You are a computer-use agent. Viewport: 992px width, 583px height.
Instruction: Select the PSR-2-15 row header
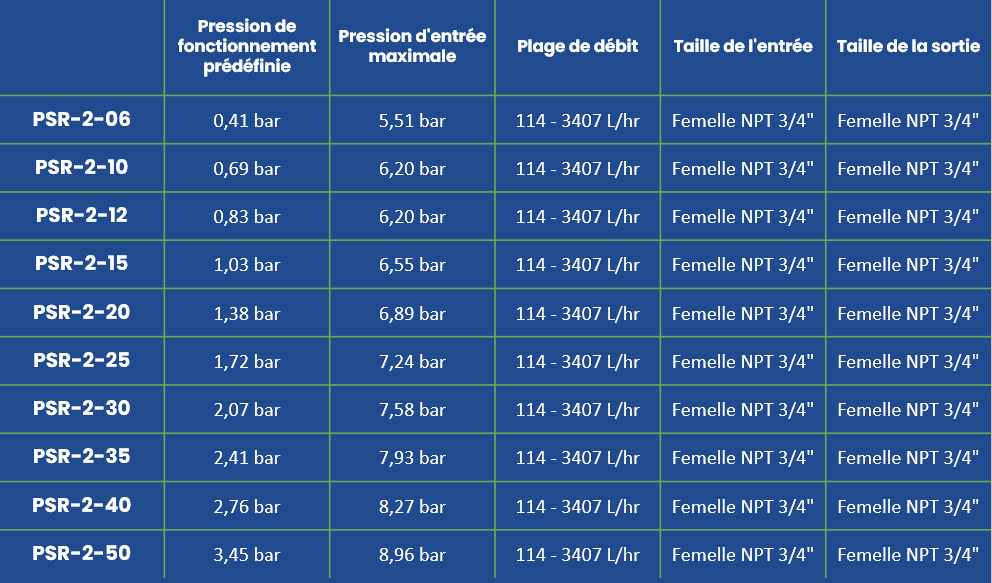[x=82, y=263]
